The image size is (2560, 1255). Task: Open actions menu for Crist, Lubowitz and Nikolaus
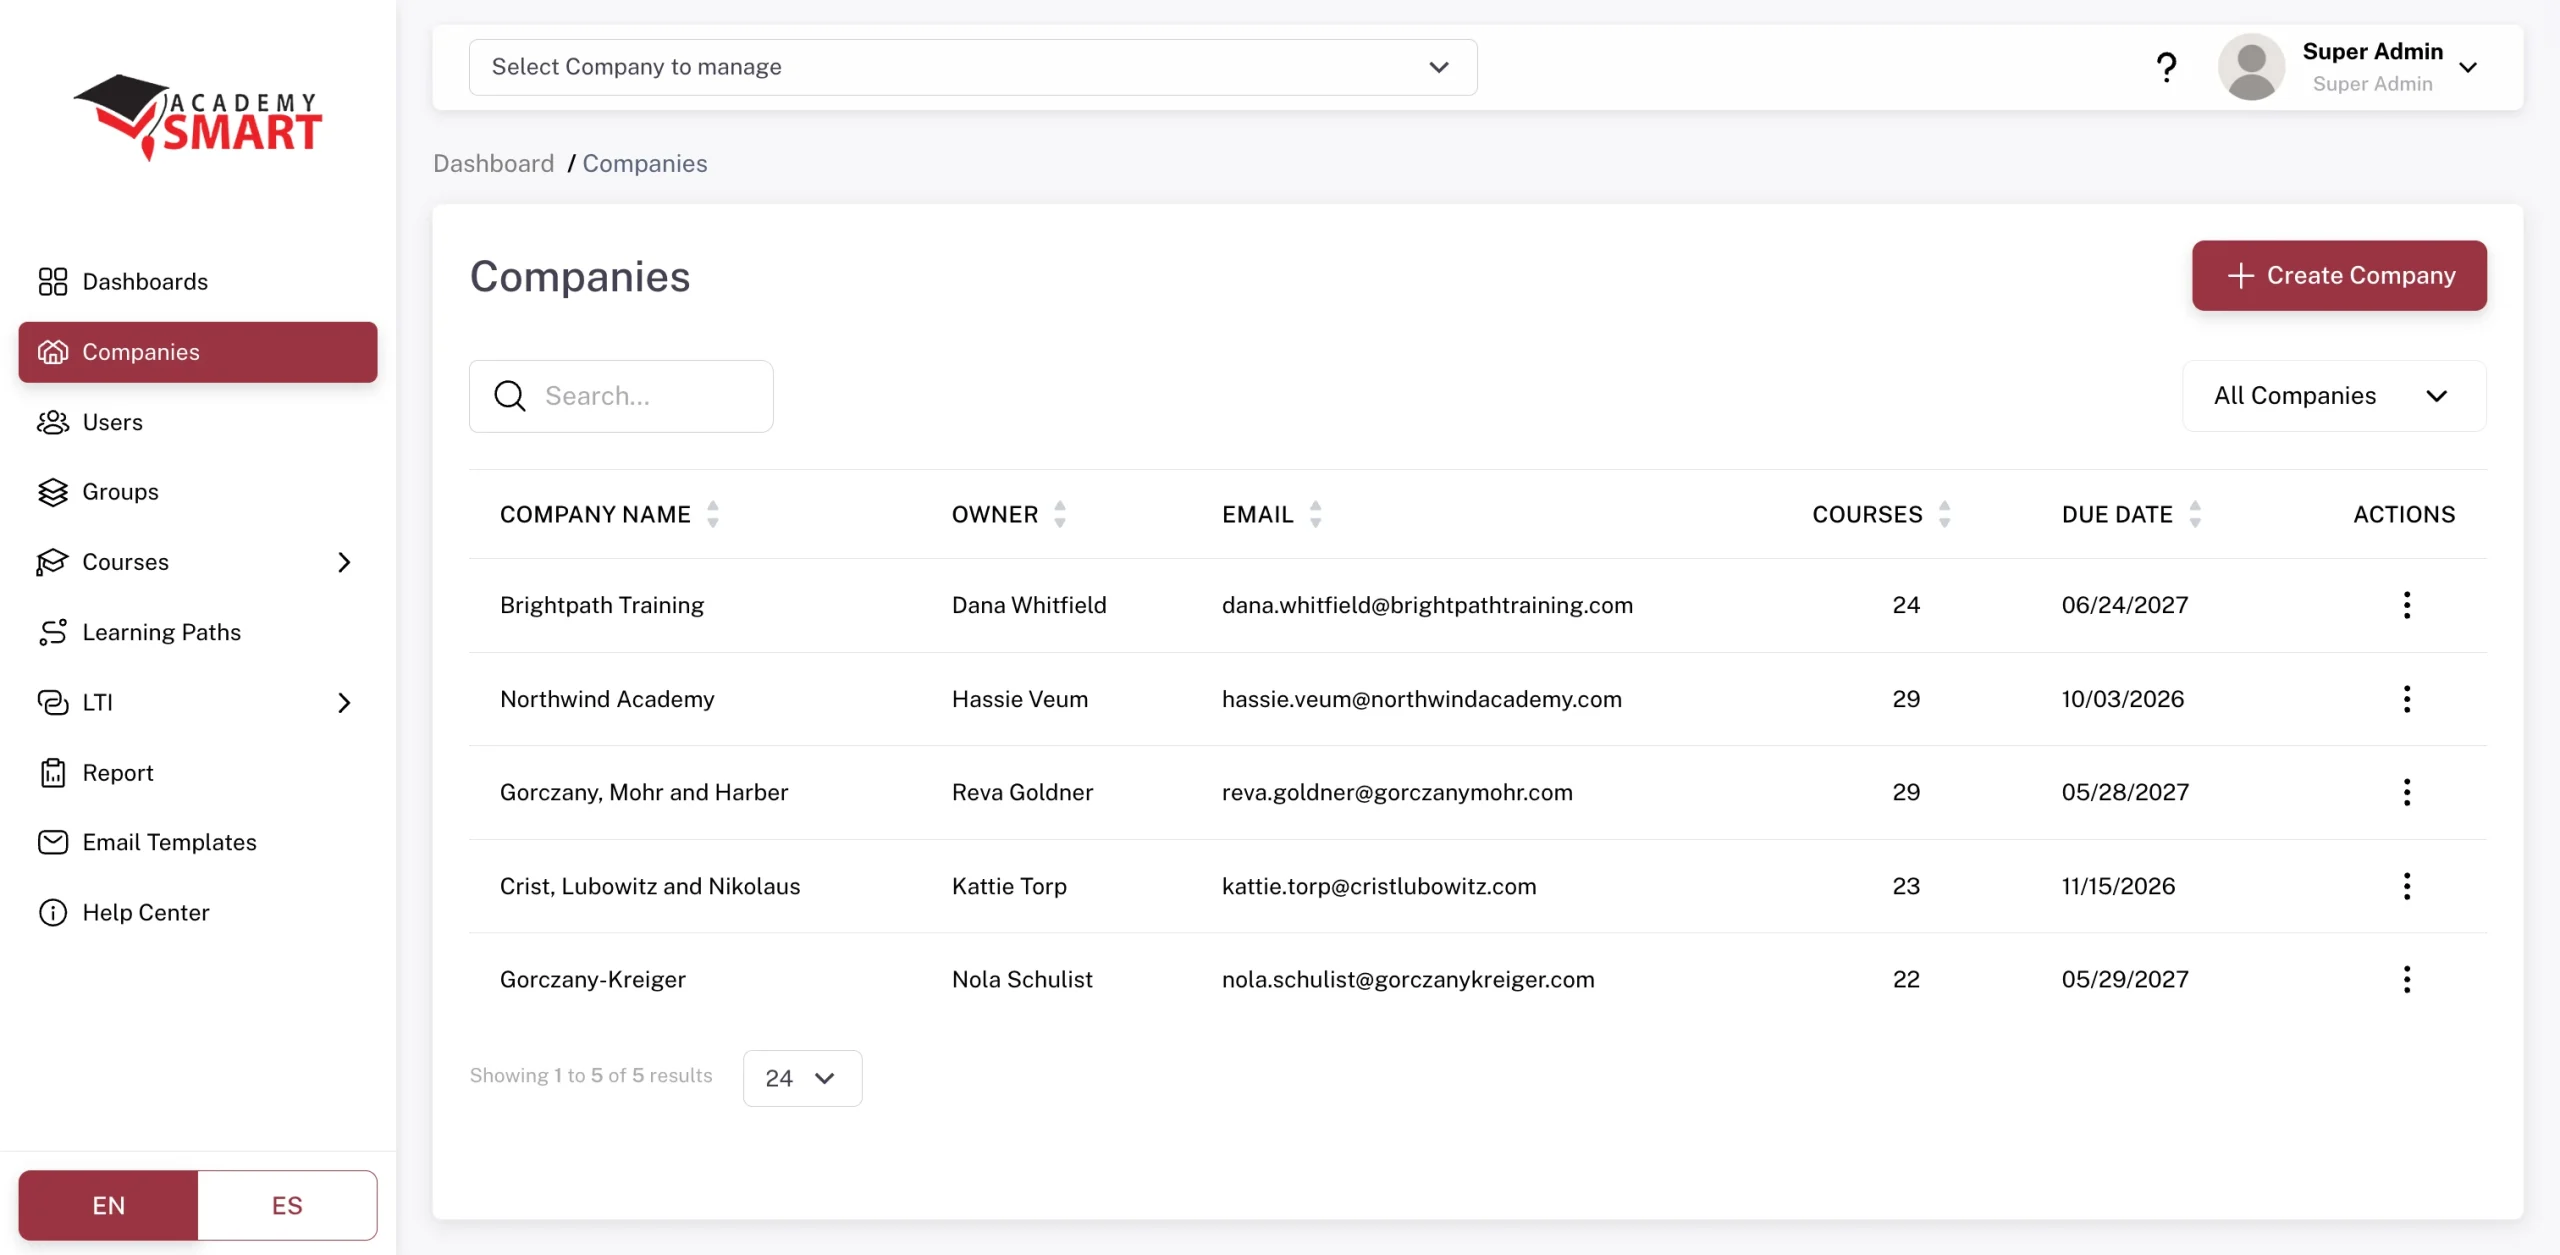(2406, 886)
